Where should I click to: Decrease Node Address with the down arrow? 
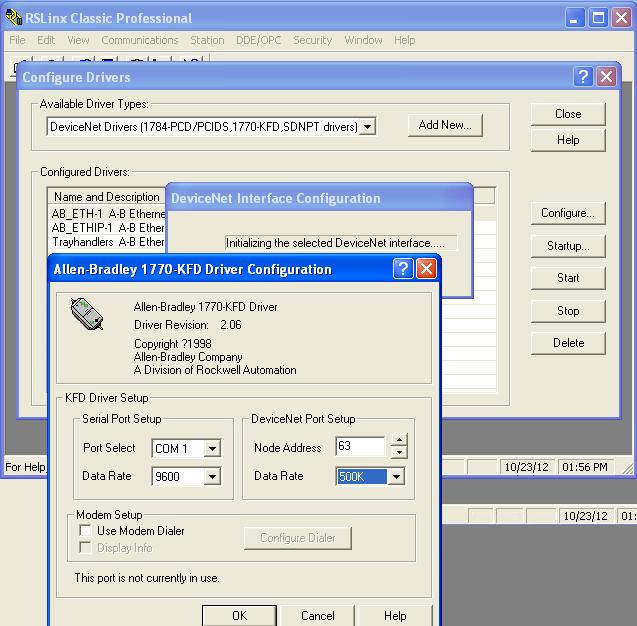click(399, 452)
